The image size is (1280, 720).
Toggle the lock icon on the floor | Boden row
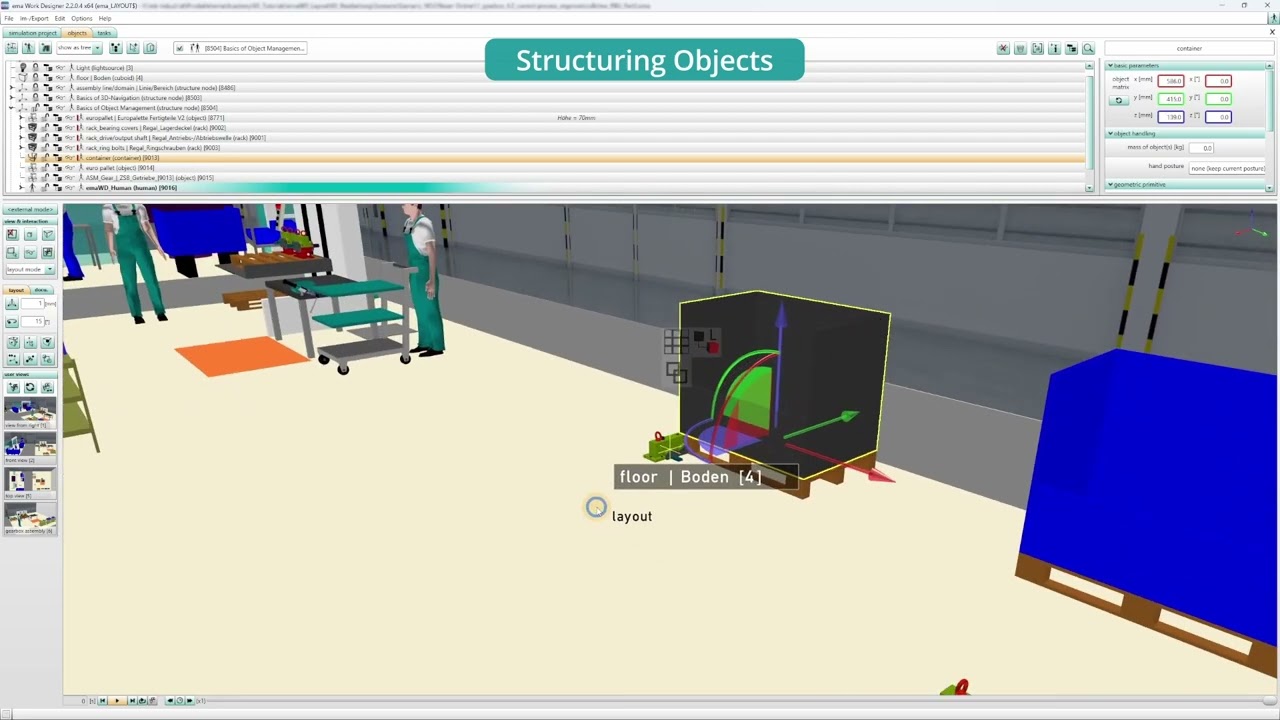pos(35,78)
